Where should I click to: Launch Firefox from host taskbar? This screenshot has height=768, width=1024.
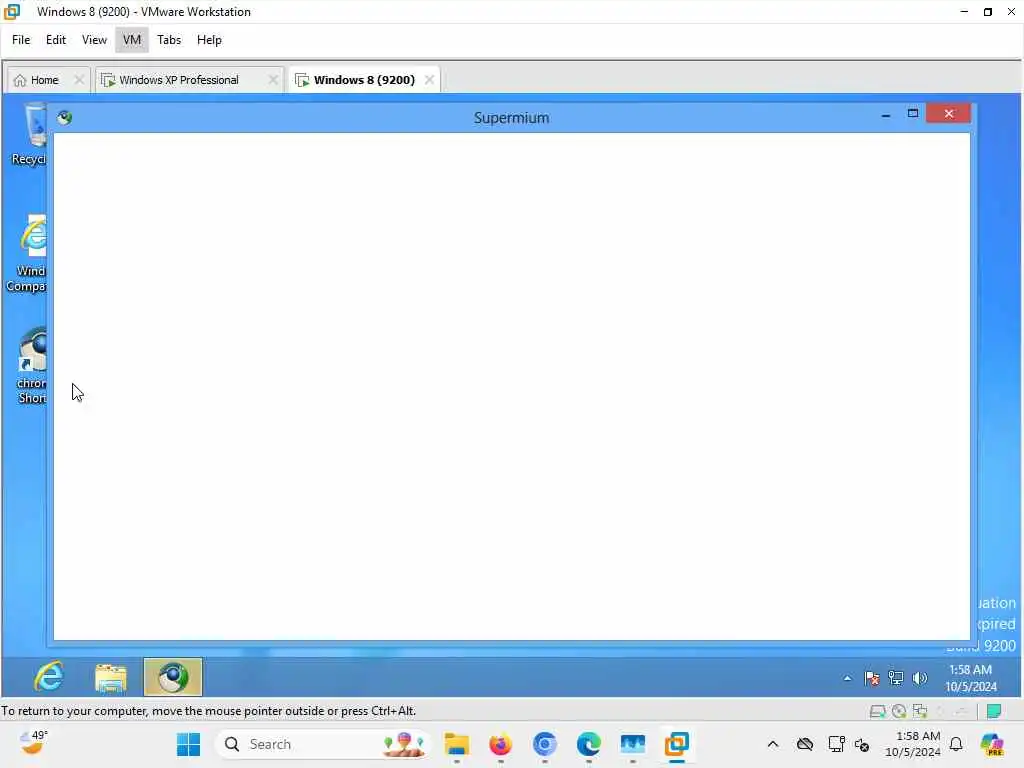[500, 744]
